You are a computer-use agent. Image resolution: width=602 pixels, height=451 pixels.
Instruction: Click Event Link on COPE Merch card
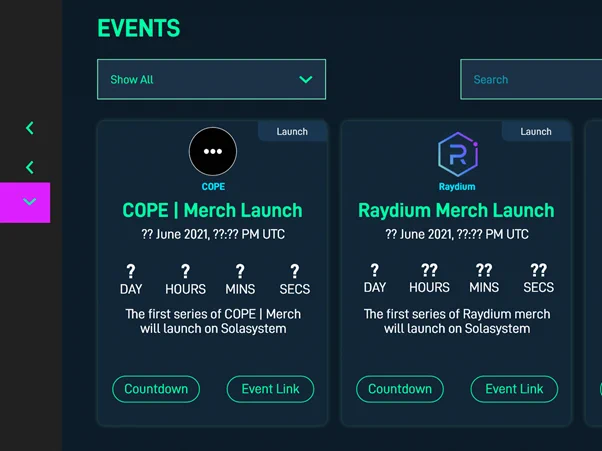[x=270, y=389]
